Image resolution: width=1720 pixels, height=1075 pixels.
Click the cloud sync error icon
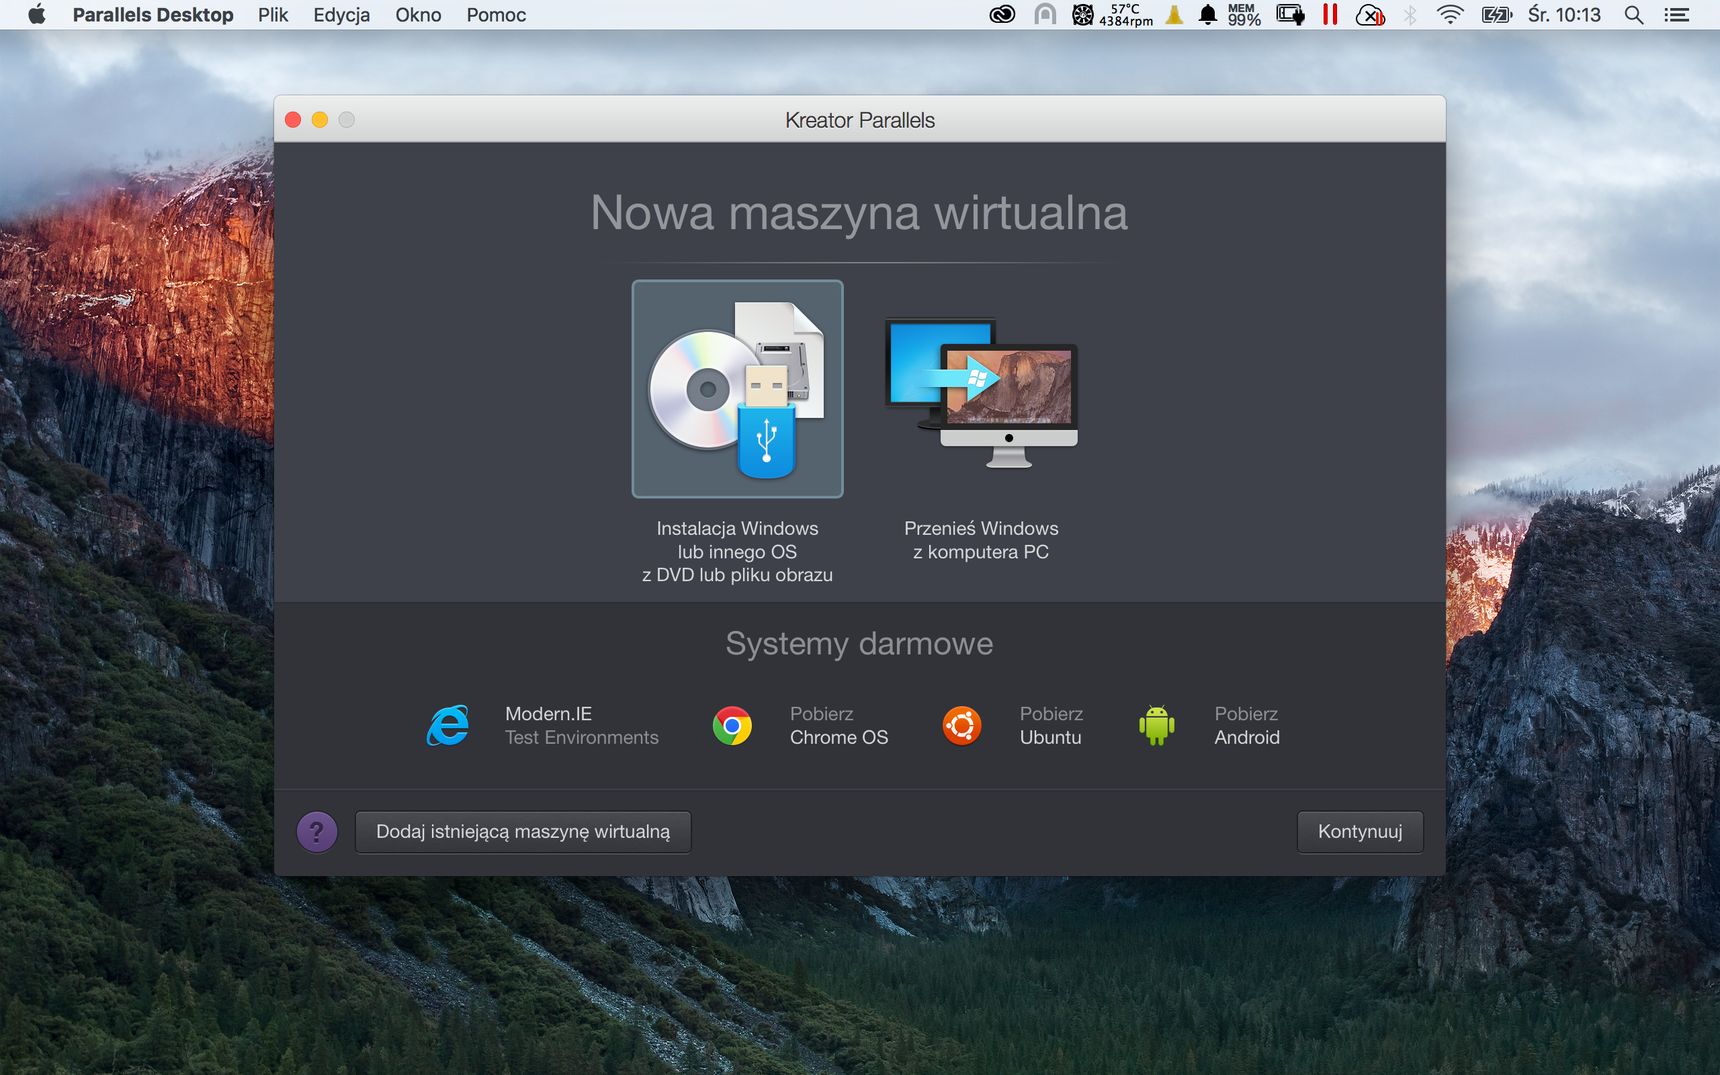click(x=1370, y=14)
